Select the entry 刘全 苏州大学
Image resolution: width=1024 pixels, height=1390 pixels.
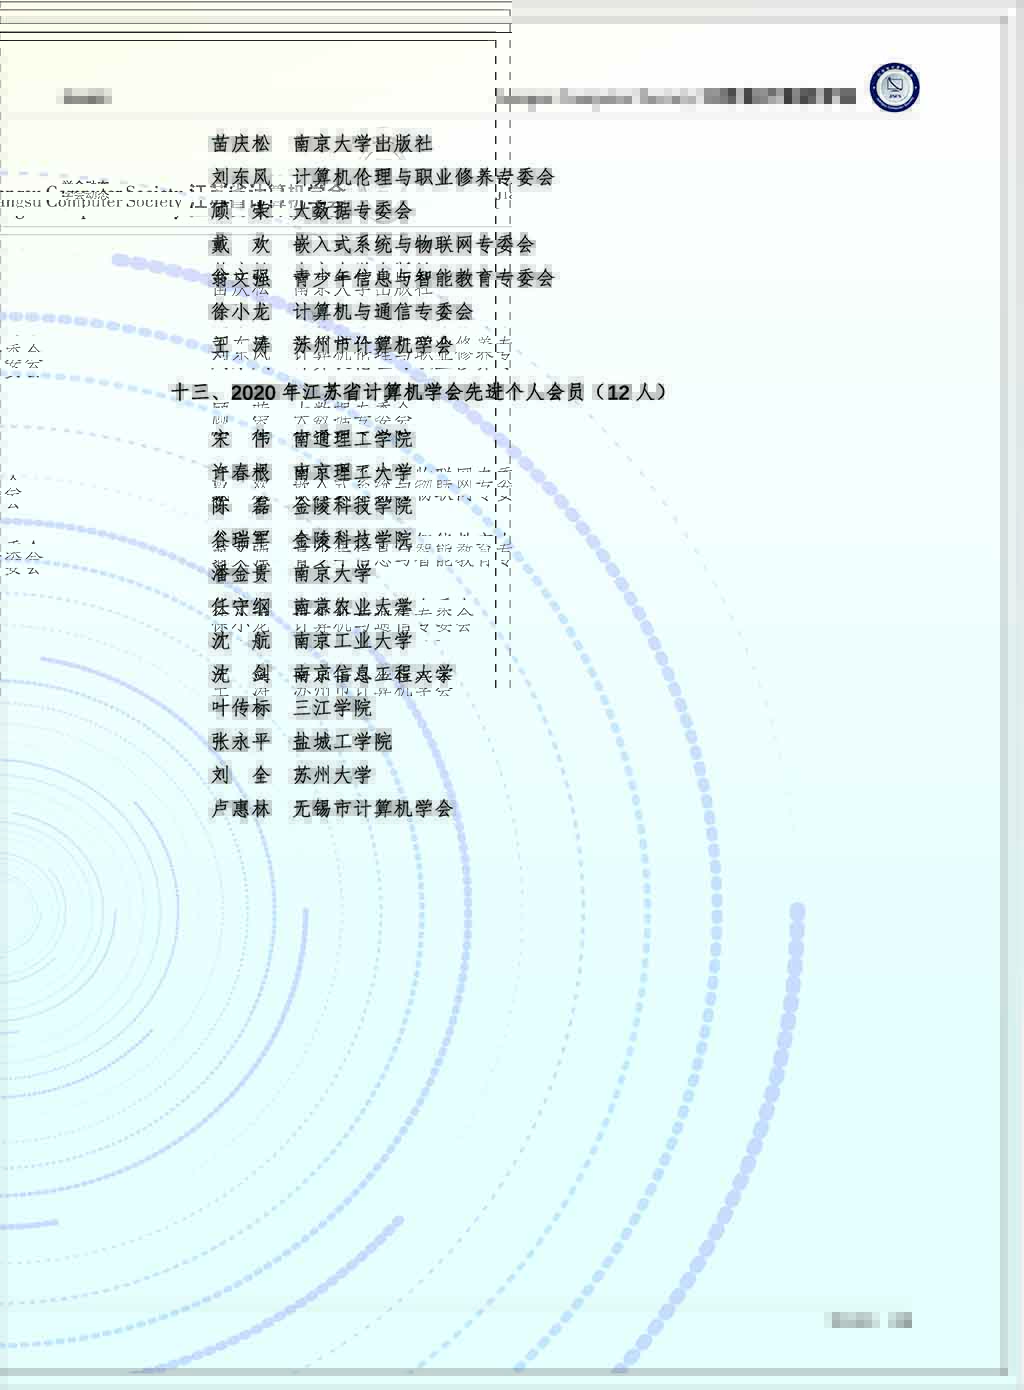coord(291,775)
